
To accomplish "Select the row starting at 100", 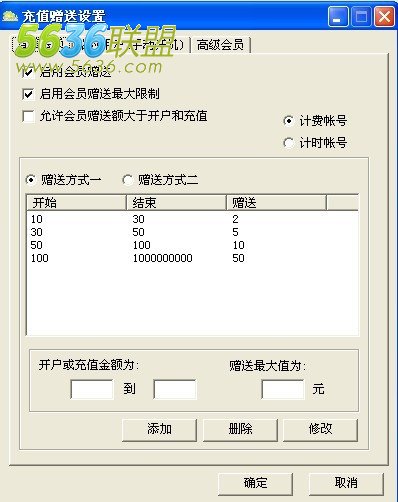I will pyautogui.click(x=192, y=258).
